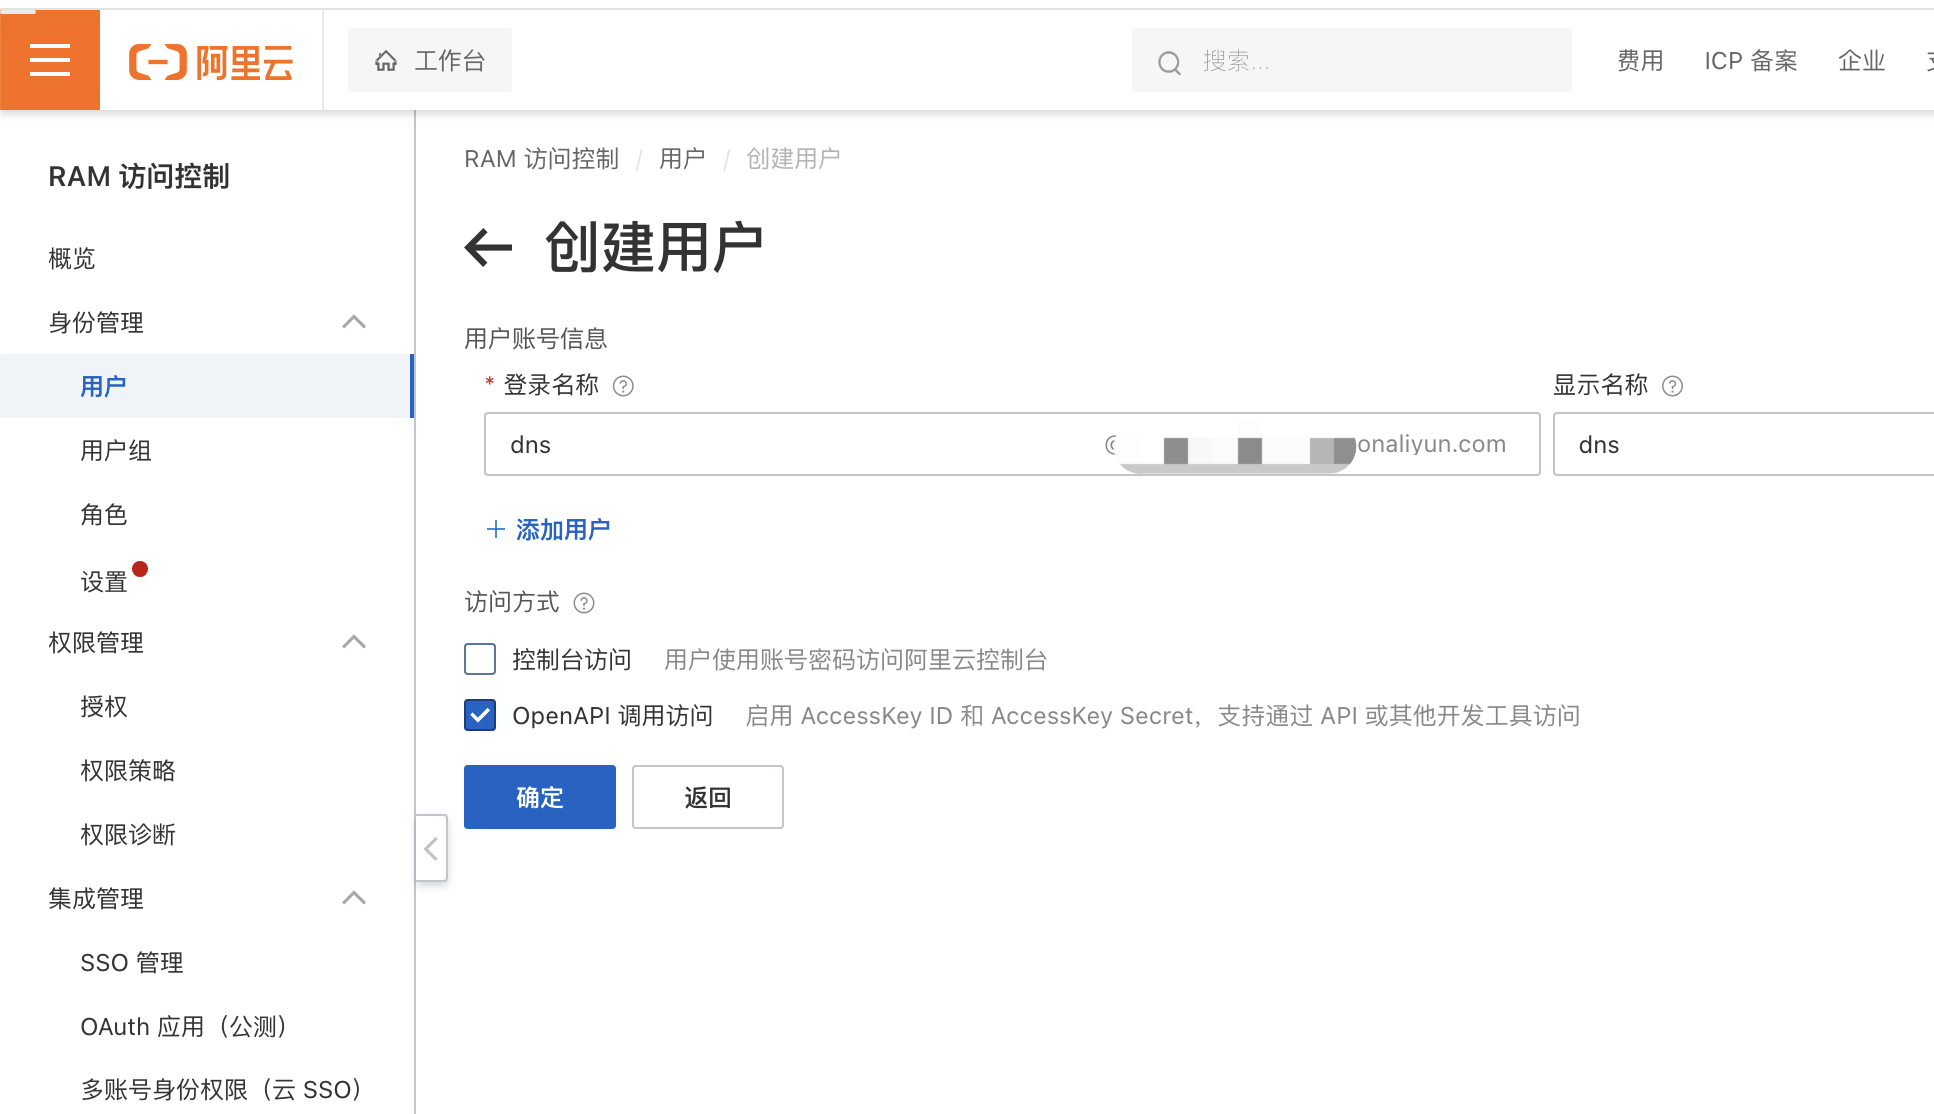Image resolution: width=1934 pixels, height=1114 pixels.
Task: Click the 返回 button
Action: point(707,797)
